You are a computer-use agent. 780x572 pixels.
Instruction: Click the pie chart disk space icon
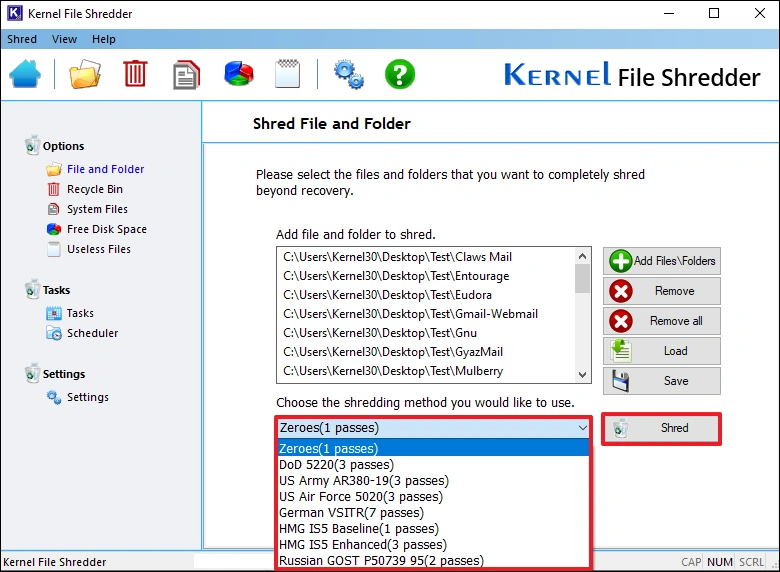coord(238,75)
